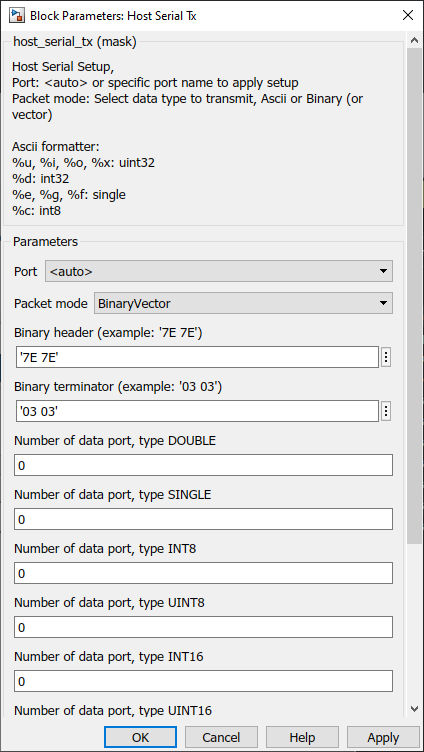Click the '%e, %g, %f: single' description line
Viewport: 424px width, 752px height.
tap(69, 195)
